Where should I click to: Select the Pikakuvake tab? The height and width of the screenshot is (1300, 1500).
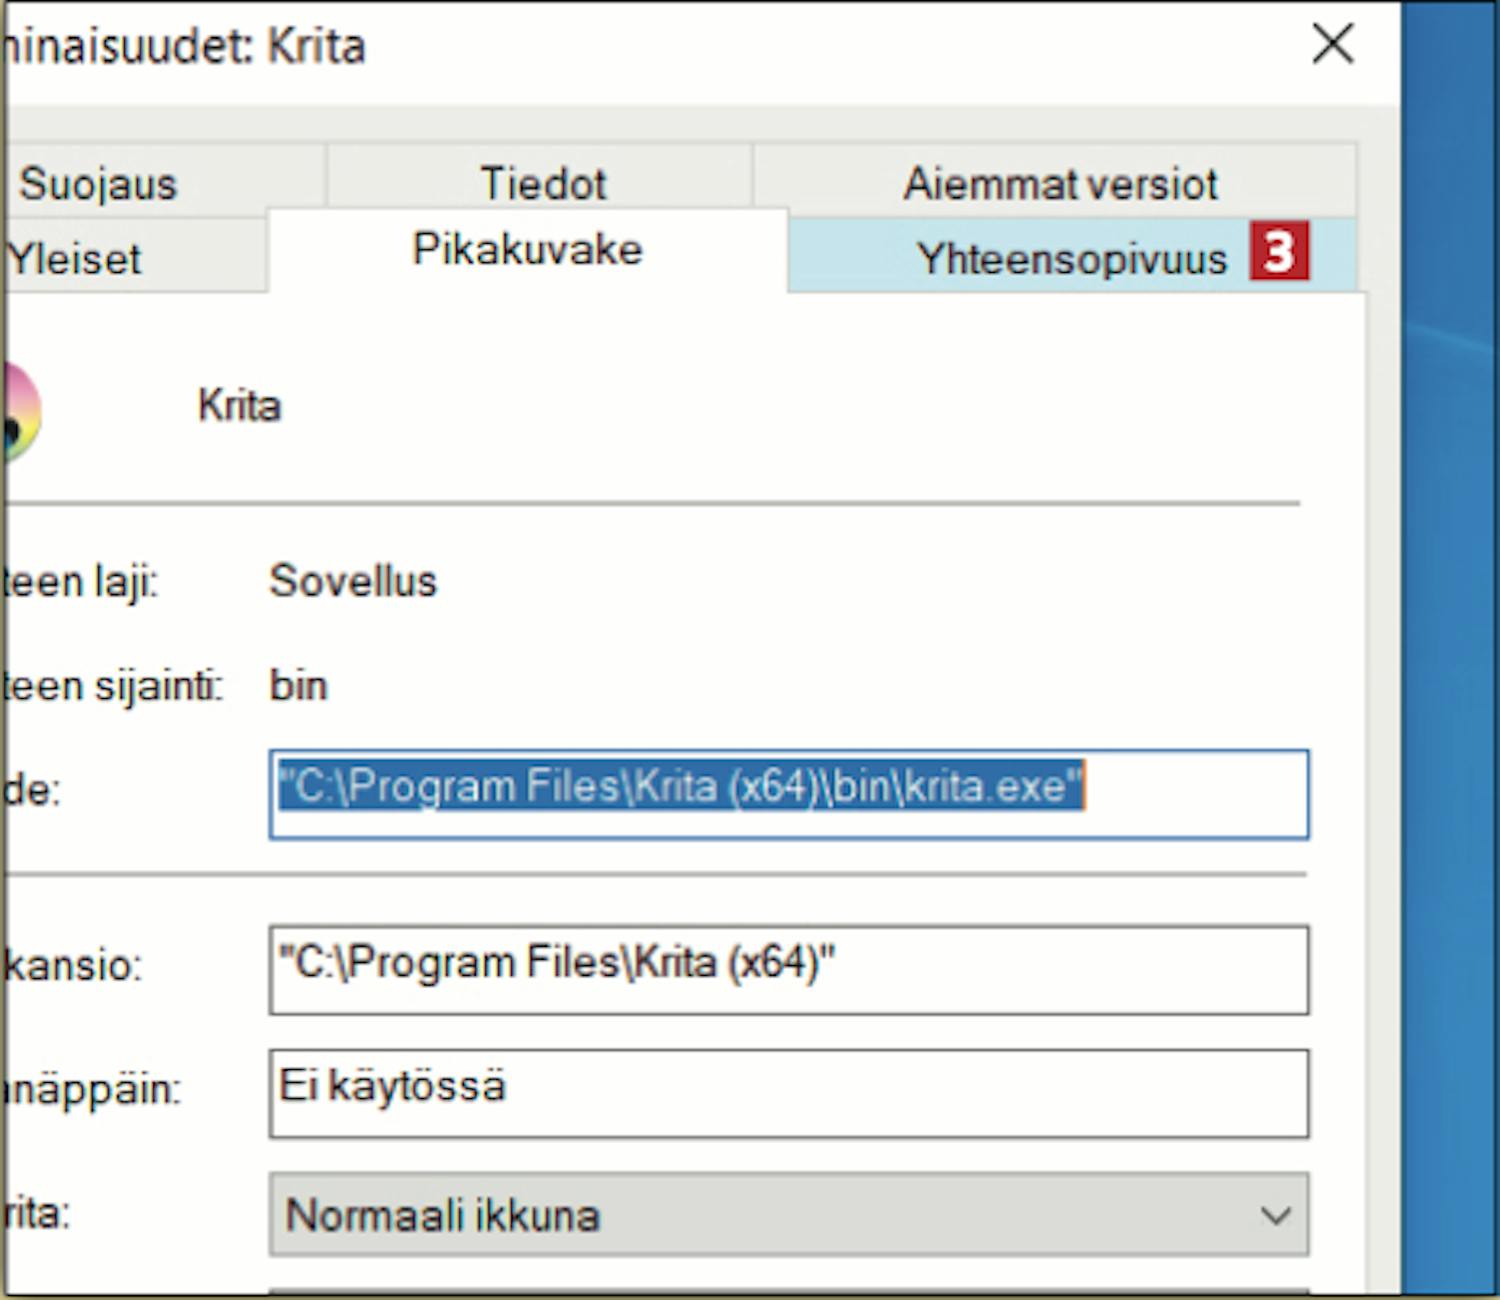(527, 250)
